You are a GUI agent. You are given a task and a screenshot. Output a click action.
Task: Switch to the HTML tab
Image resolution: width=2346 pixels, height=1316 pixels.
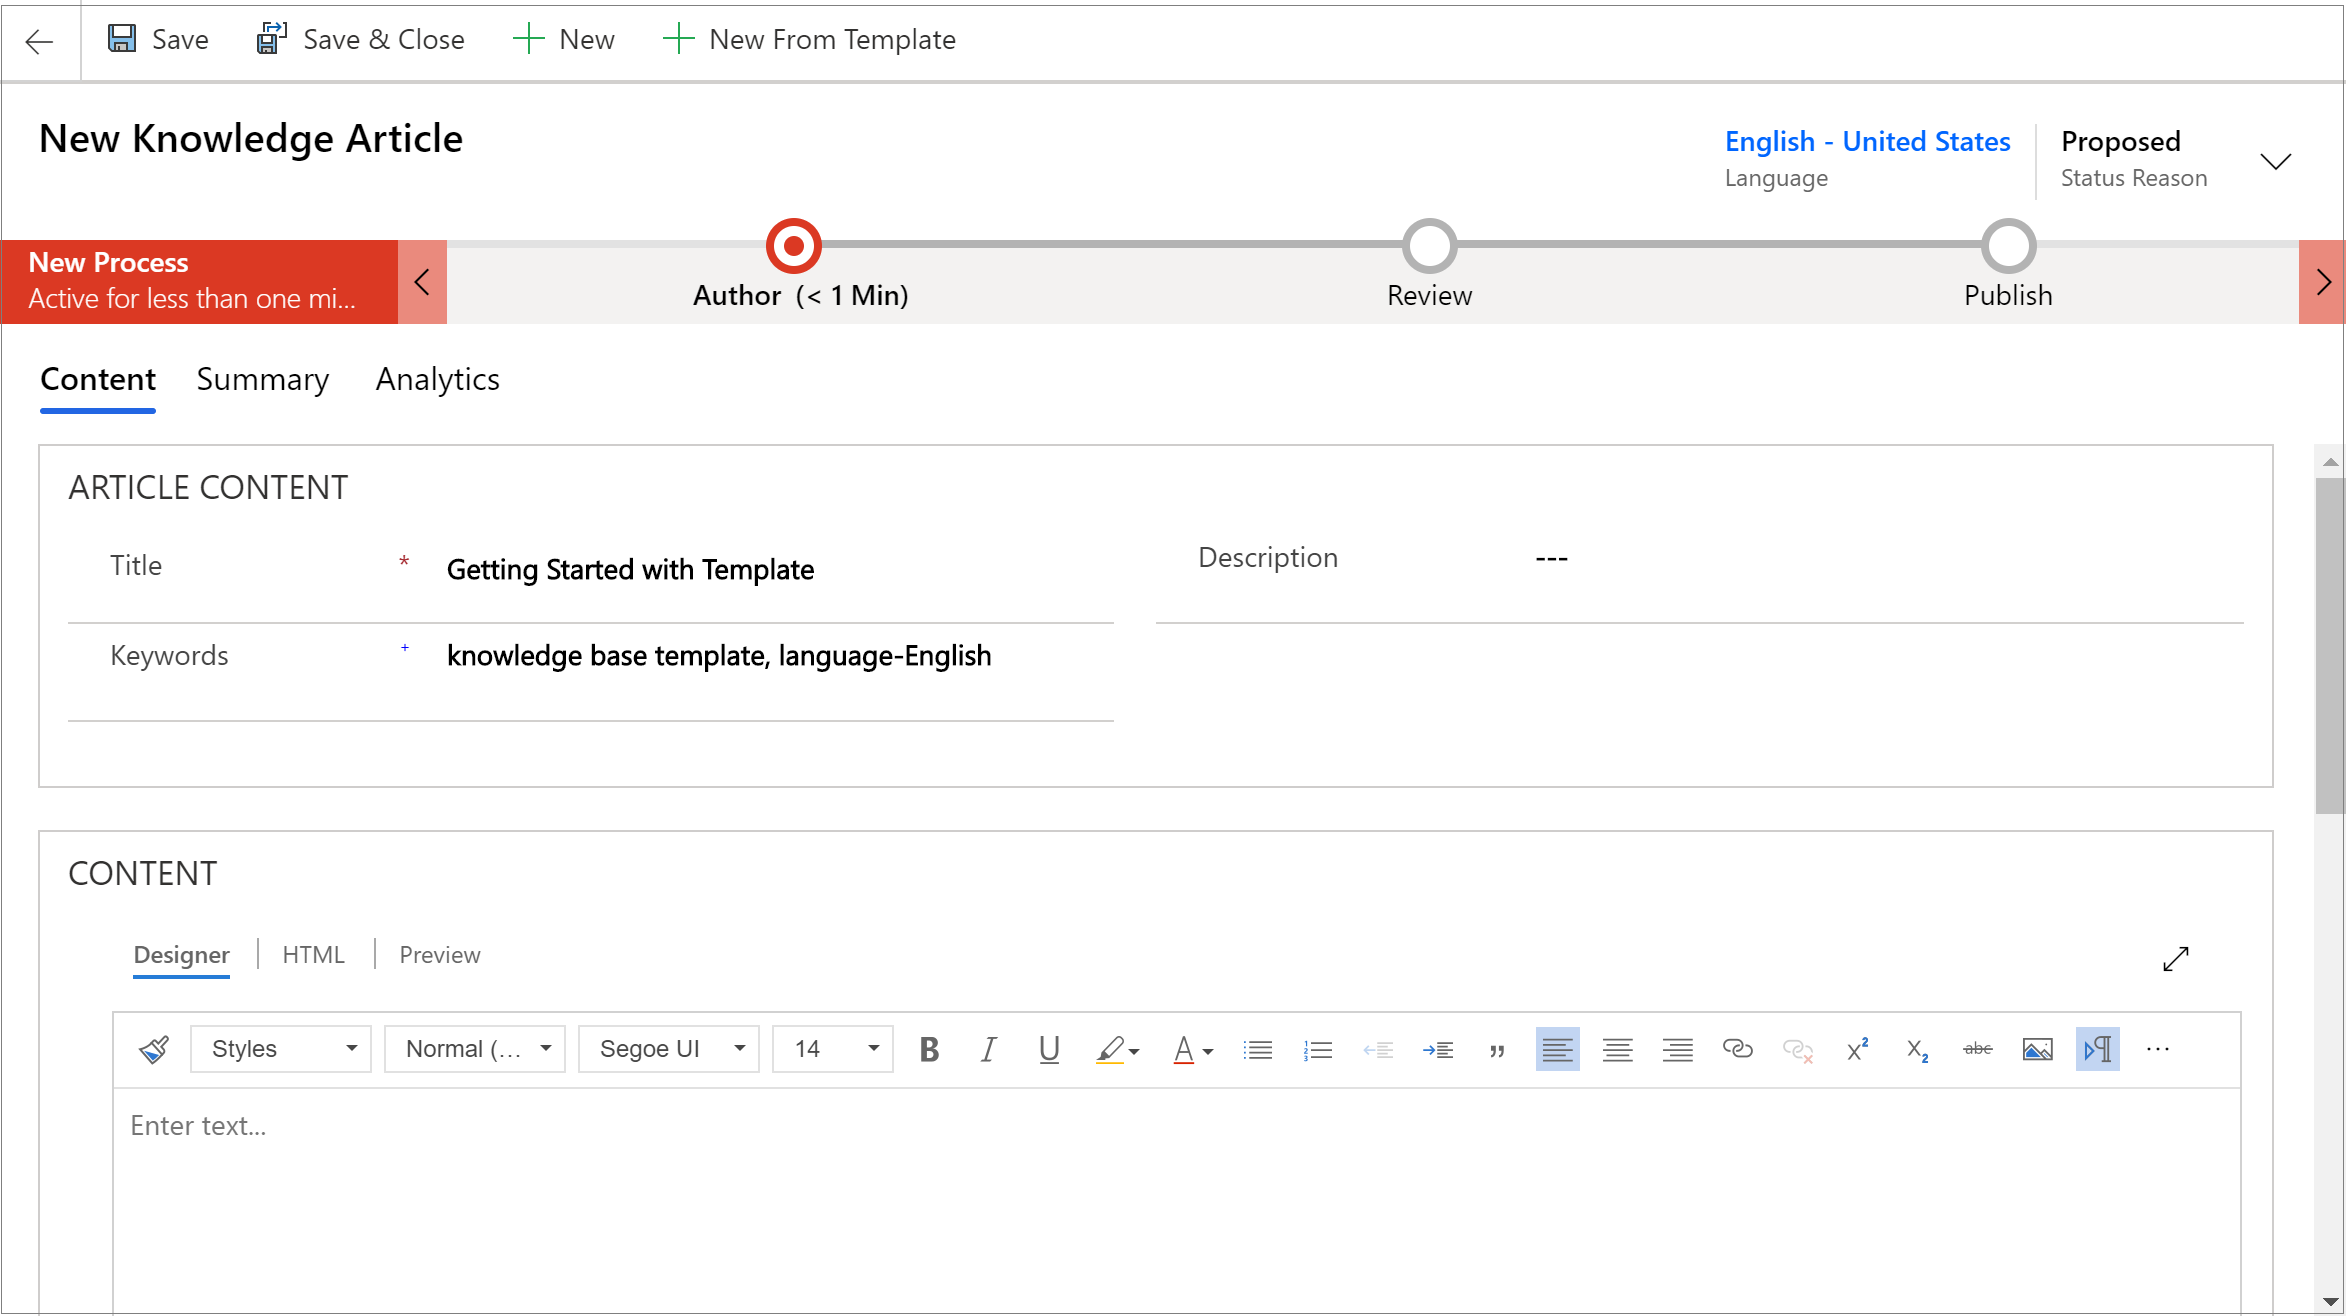click(x=313, y=954)
